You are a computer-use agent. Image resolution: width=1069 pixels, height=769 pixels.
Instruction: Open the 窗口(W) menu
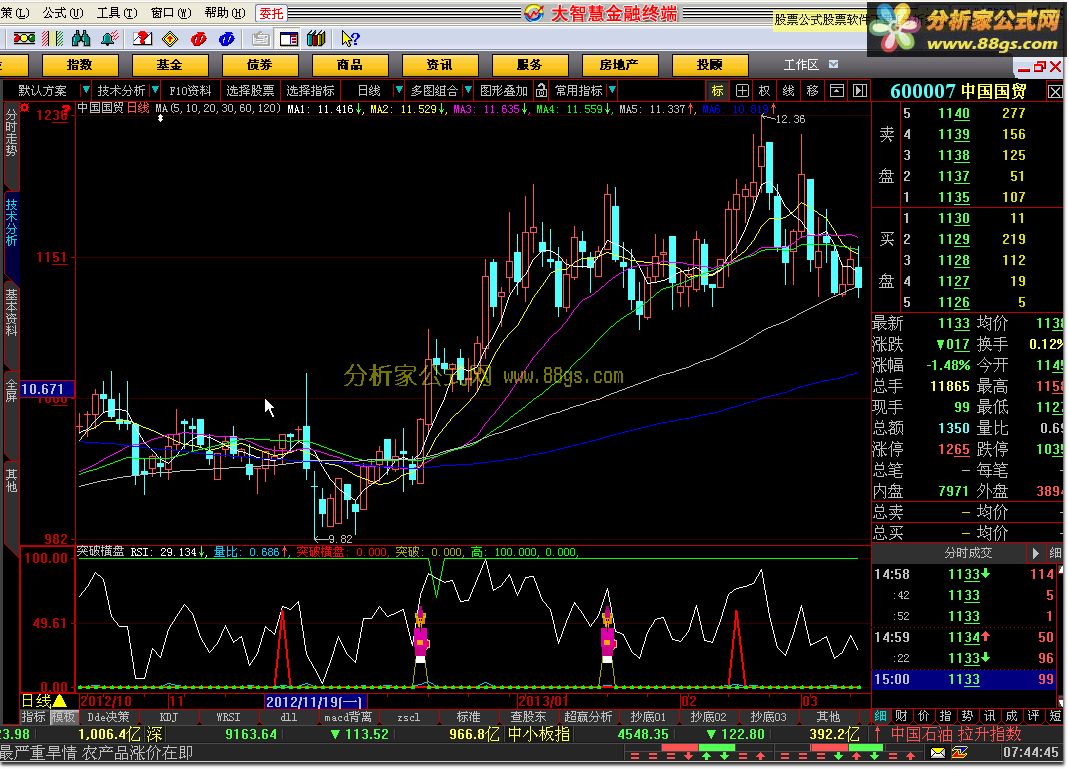click(170, 13)
